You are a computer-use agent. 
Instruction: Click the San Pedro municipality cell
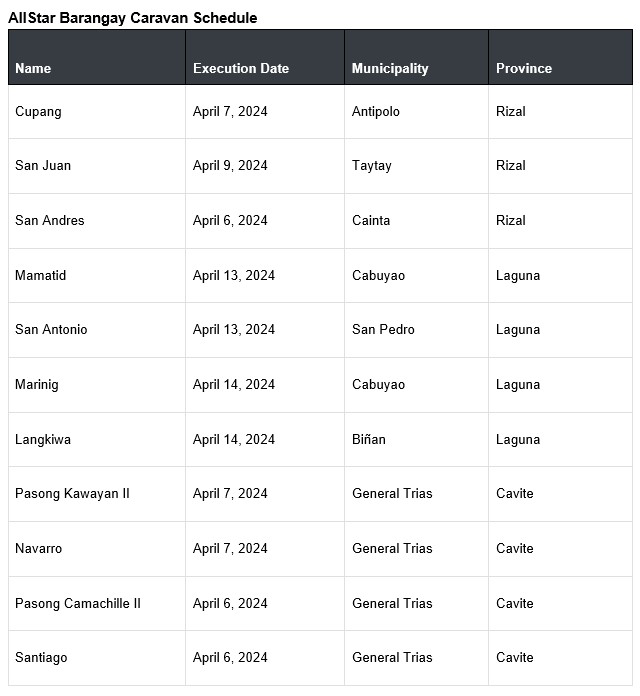383,329
